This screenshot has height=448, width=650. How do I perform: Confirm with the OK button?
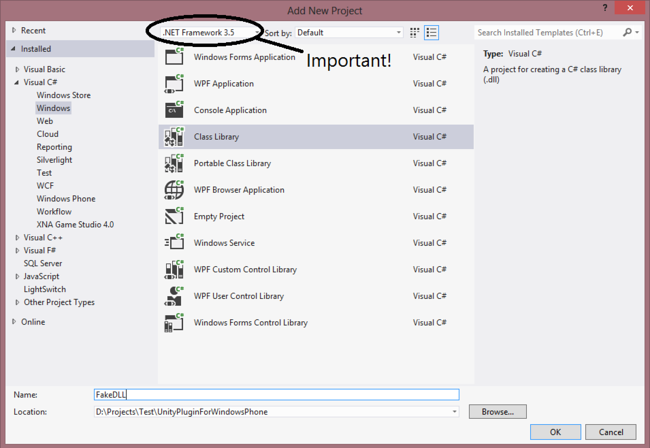(x=555, y=432)
